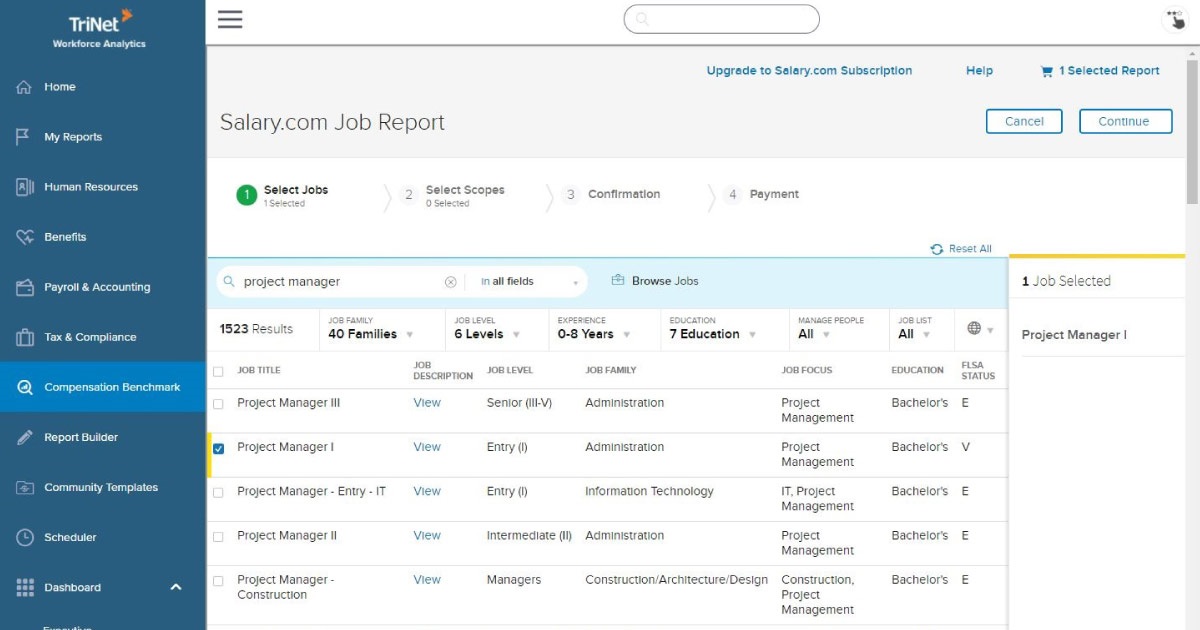Navigate to Payroll & Accounting
The height and width of the screenshot is (630, 1200).
[x=94, y=287]
